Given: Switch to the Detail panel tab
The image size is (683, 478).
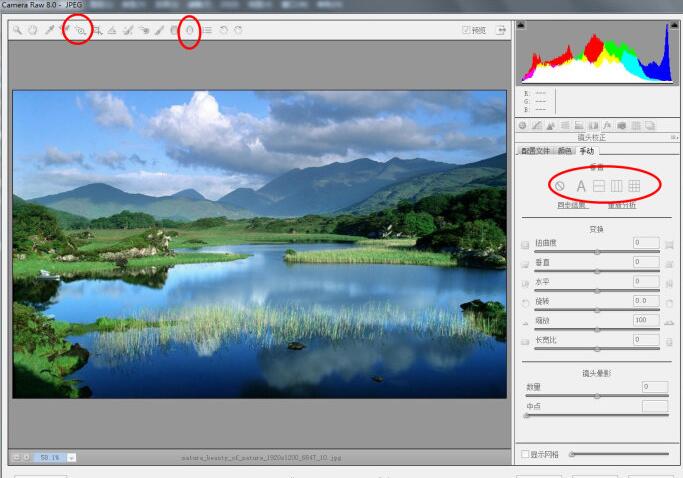Looking at the screenshot, I should point(551,125).
